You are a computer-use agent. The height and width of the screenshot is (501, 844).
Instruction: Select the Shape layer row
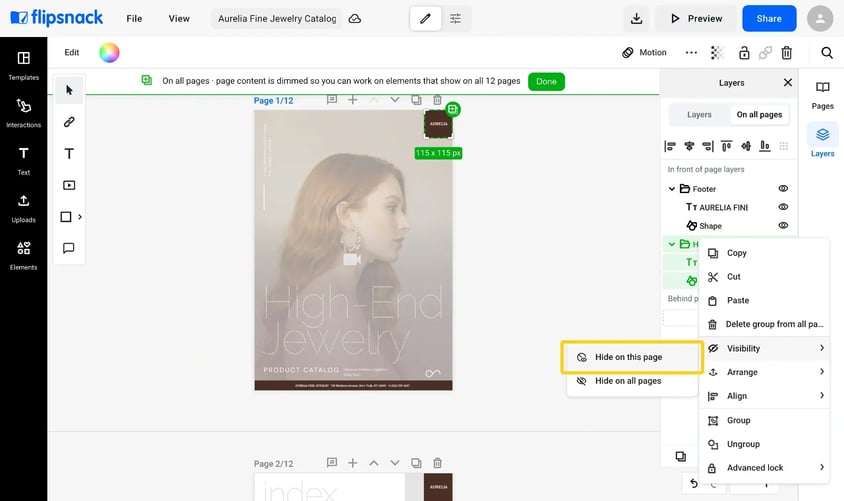pos(729,226)
